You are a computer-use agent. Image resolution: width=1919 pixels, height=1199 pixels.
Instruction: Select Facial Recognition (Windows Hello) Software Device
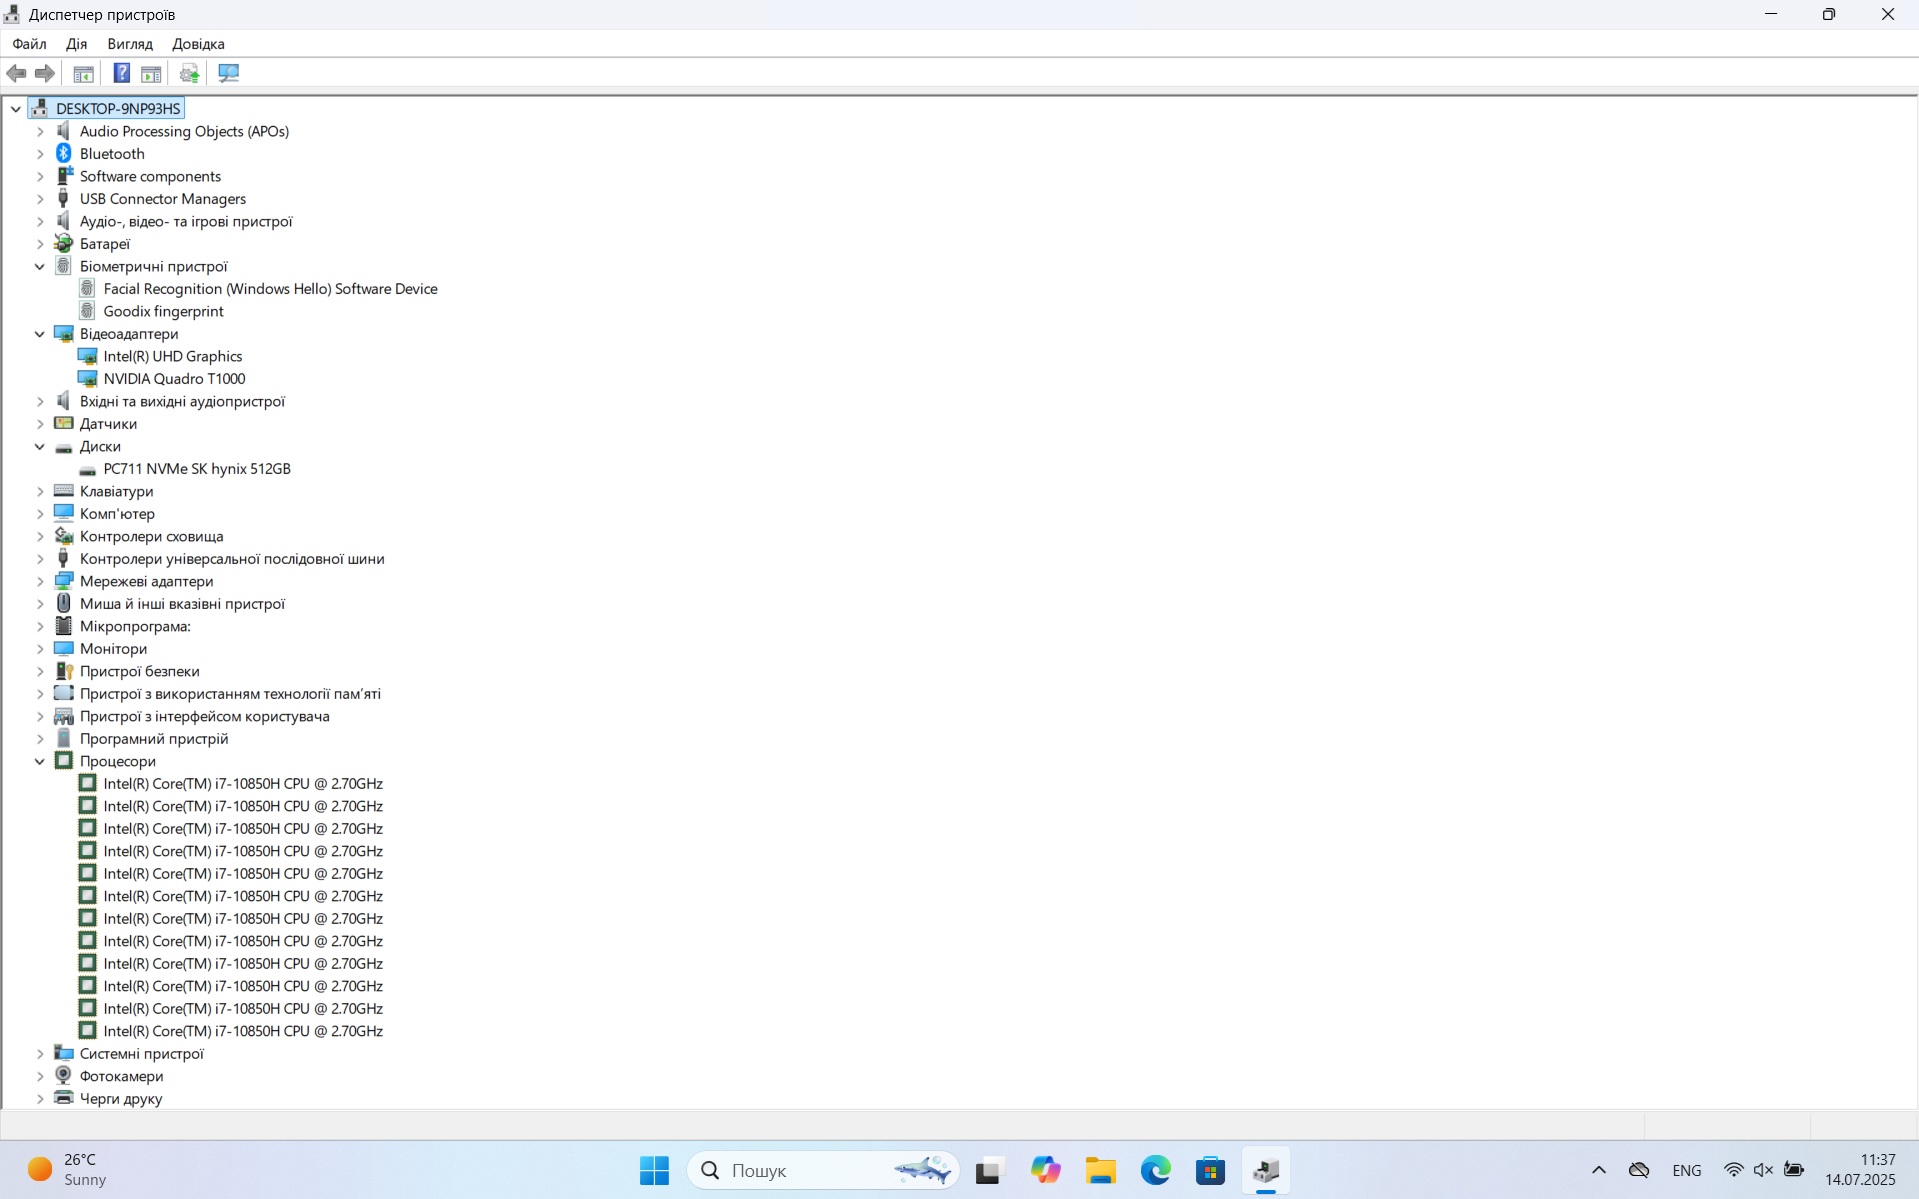pos(270,288)
